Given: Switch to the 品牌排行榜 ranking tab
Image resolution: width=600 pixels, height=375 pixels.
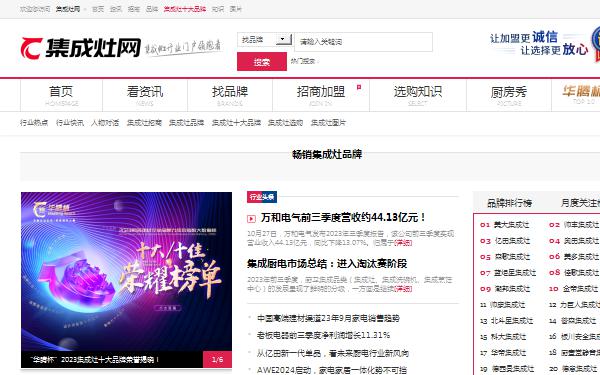Looking at the screenshot, I should [509, 203].
